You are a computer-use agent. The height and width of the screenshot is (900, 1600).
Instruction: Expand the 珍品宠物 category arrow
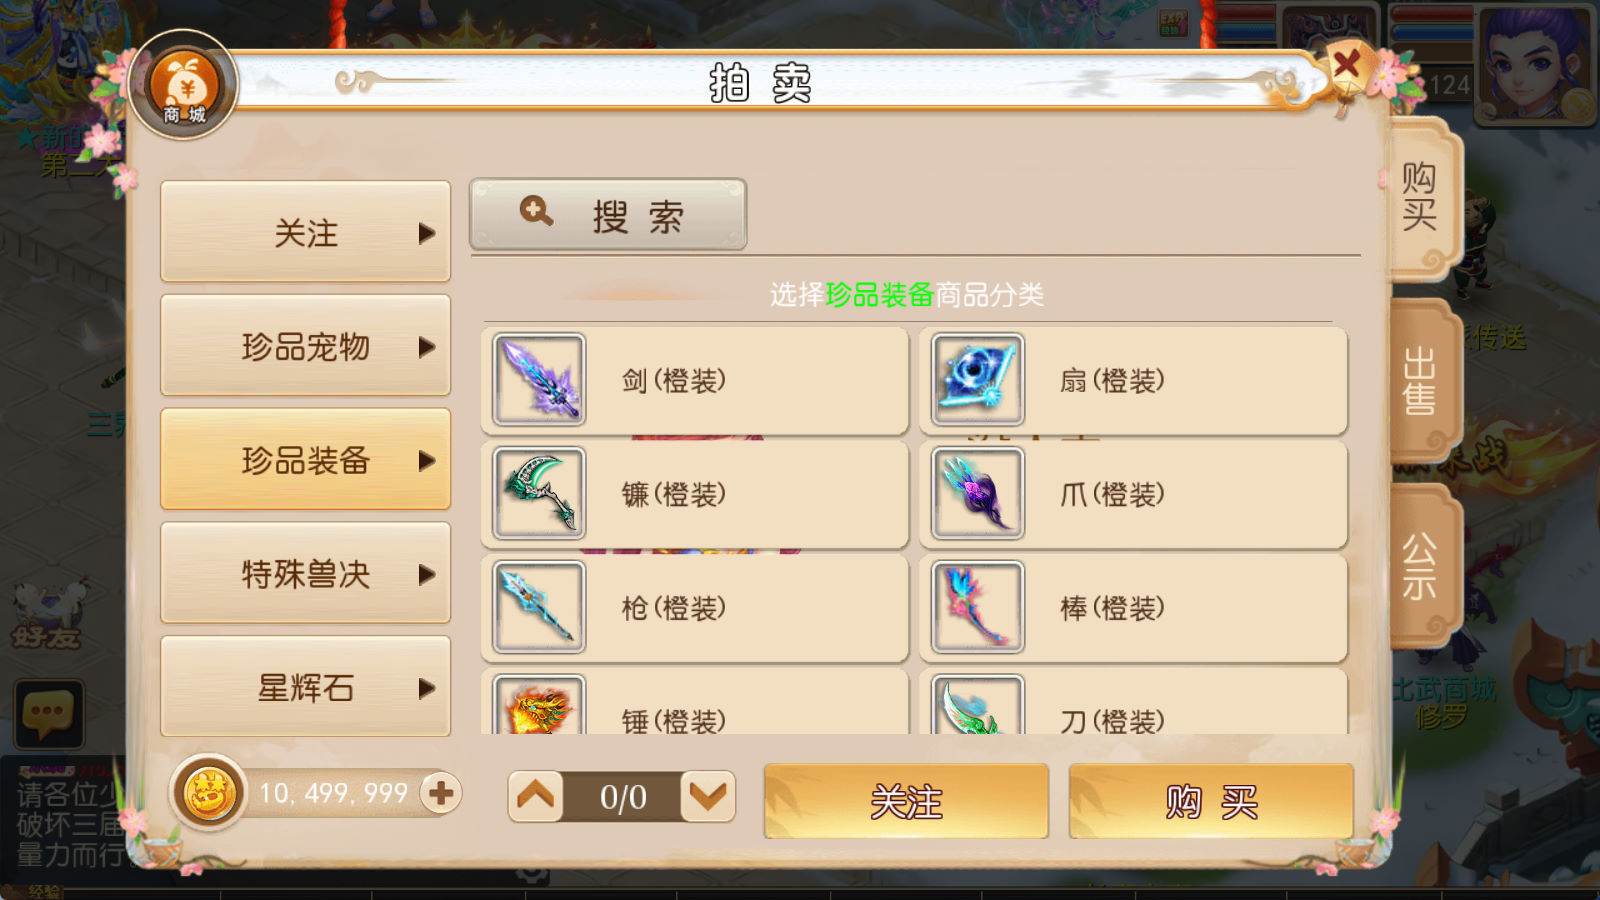[427, 347]
